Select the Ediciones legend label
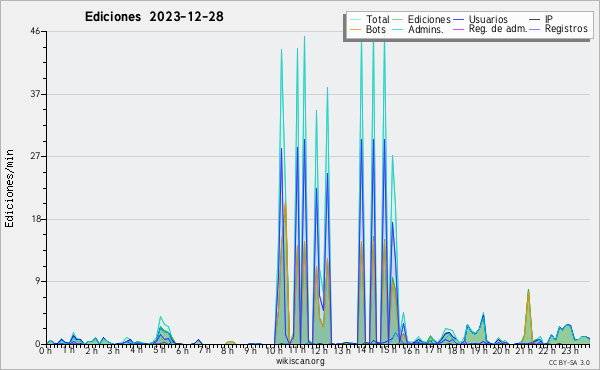 [429, 19]
